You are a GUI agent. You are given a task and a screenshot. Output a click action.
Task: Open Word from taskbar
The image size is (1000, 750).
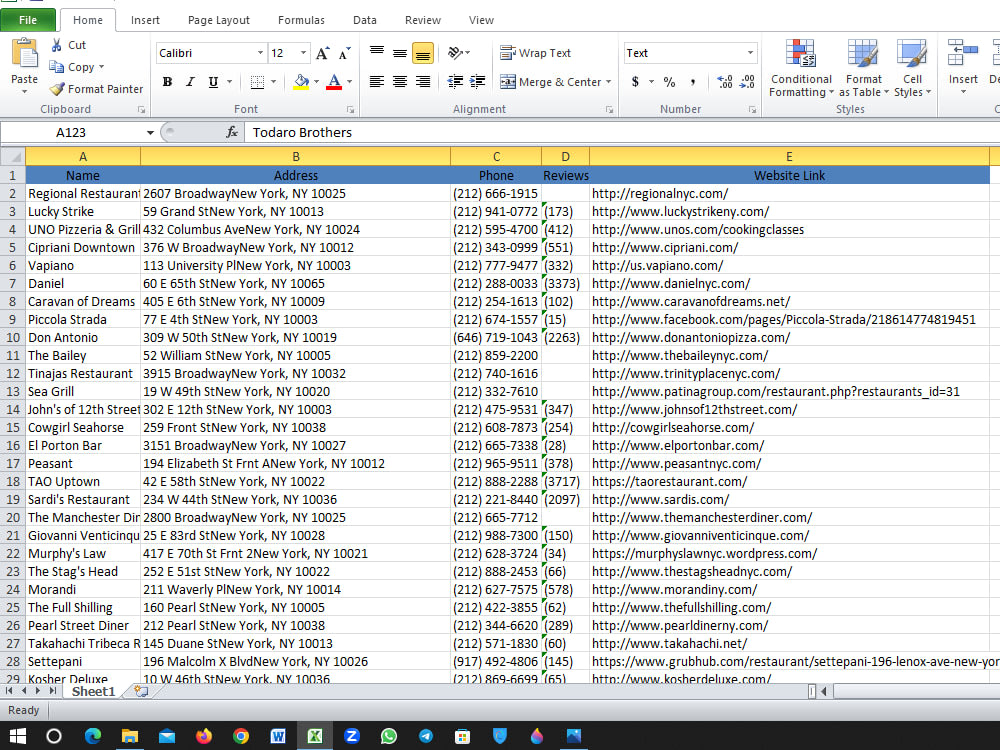click(x=277, y=736)
